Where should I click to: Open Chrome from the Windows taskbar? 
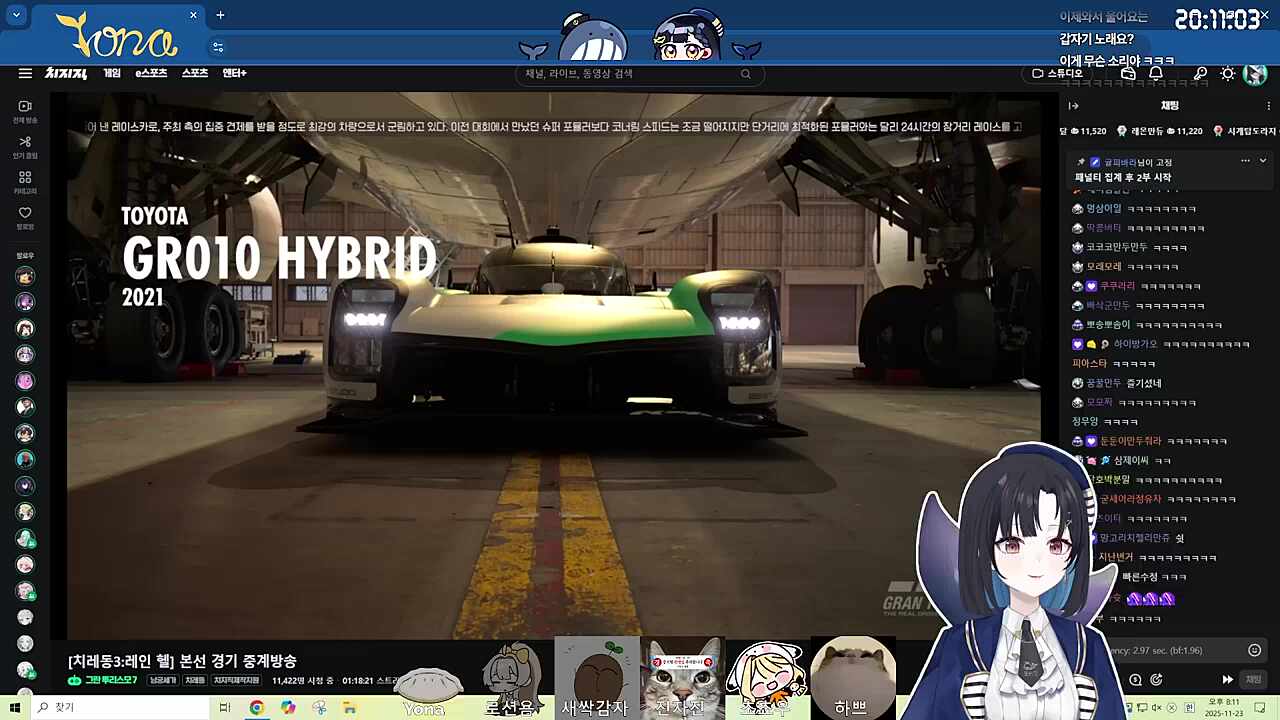coord(257,708)
